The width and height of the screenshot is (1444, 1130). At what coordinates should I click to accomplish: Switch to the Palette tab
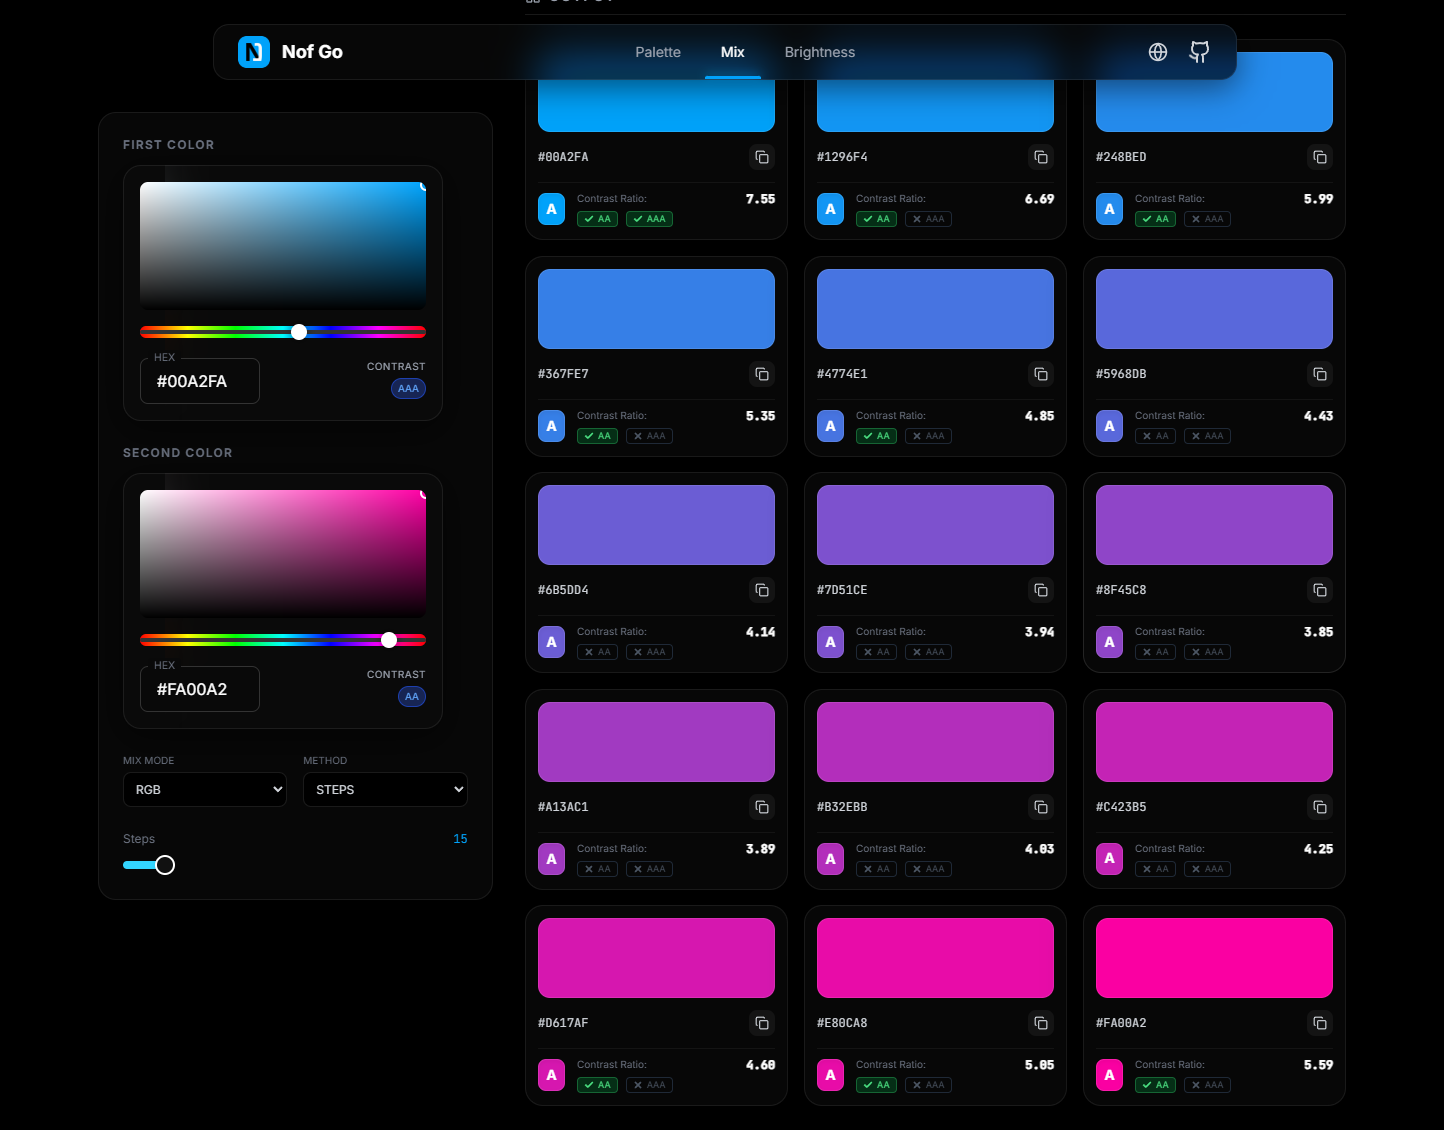658,52
